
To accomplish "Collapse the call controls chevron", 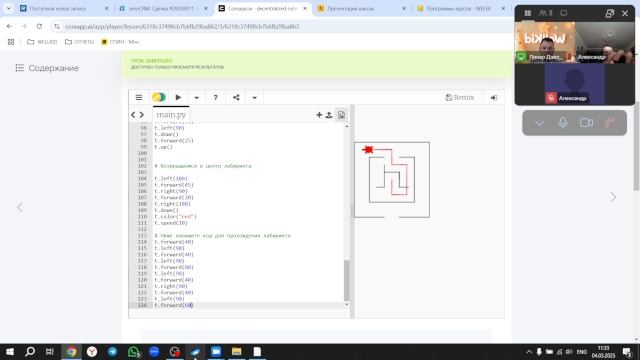I will tap(540, 123).
